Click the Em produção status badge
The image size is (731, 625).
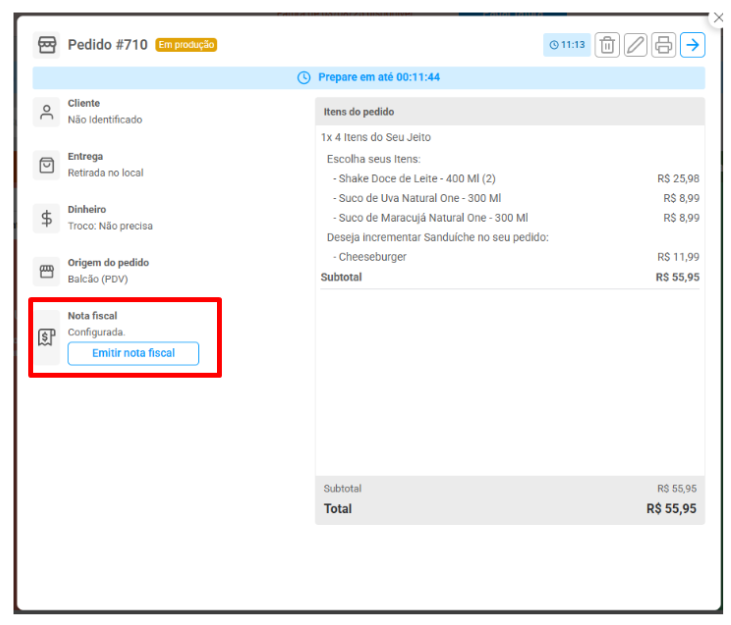[186, 45]
